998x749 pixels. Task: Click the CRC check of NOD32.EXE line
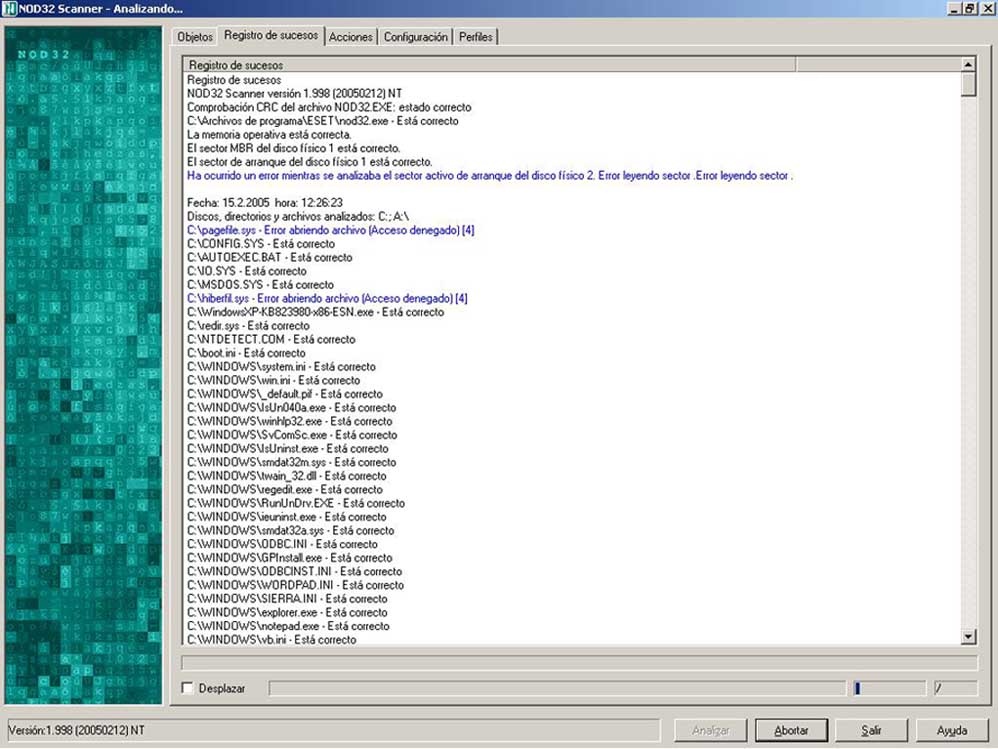coord(329,108)
